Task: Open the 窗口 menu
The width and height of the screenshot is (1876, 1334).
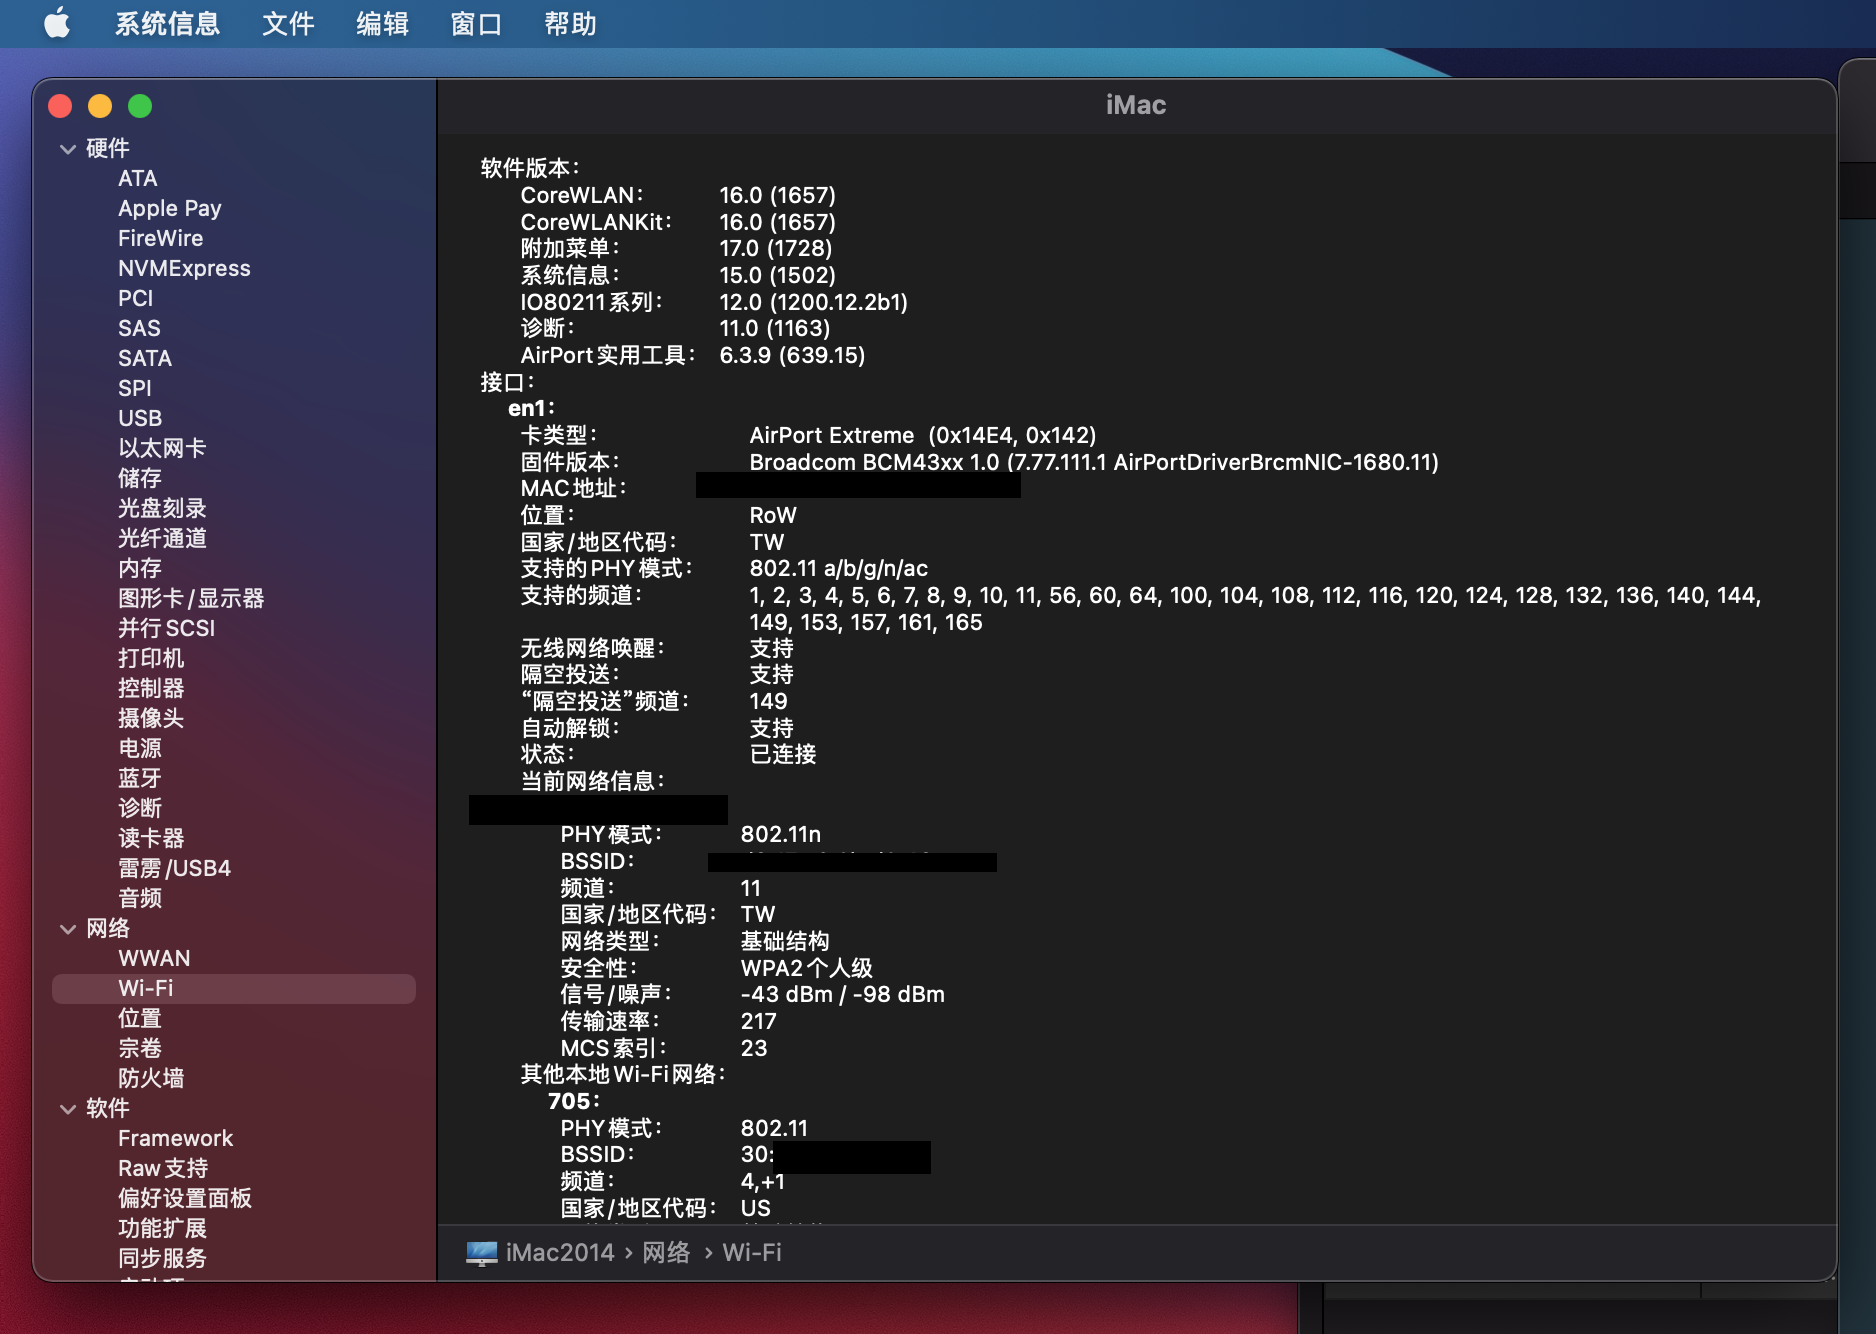Action: pos(476,23)
